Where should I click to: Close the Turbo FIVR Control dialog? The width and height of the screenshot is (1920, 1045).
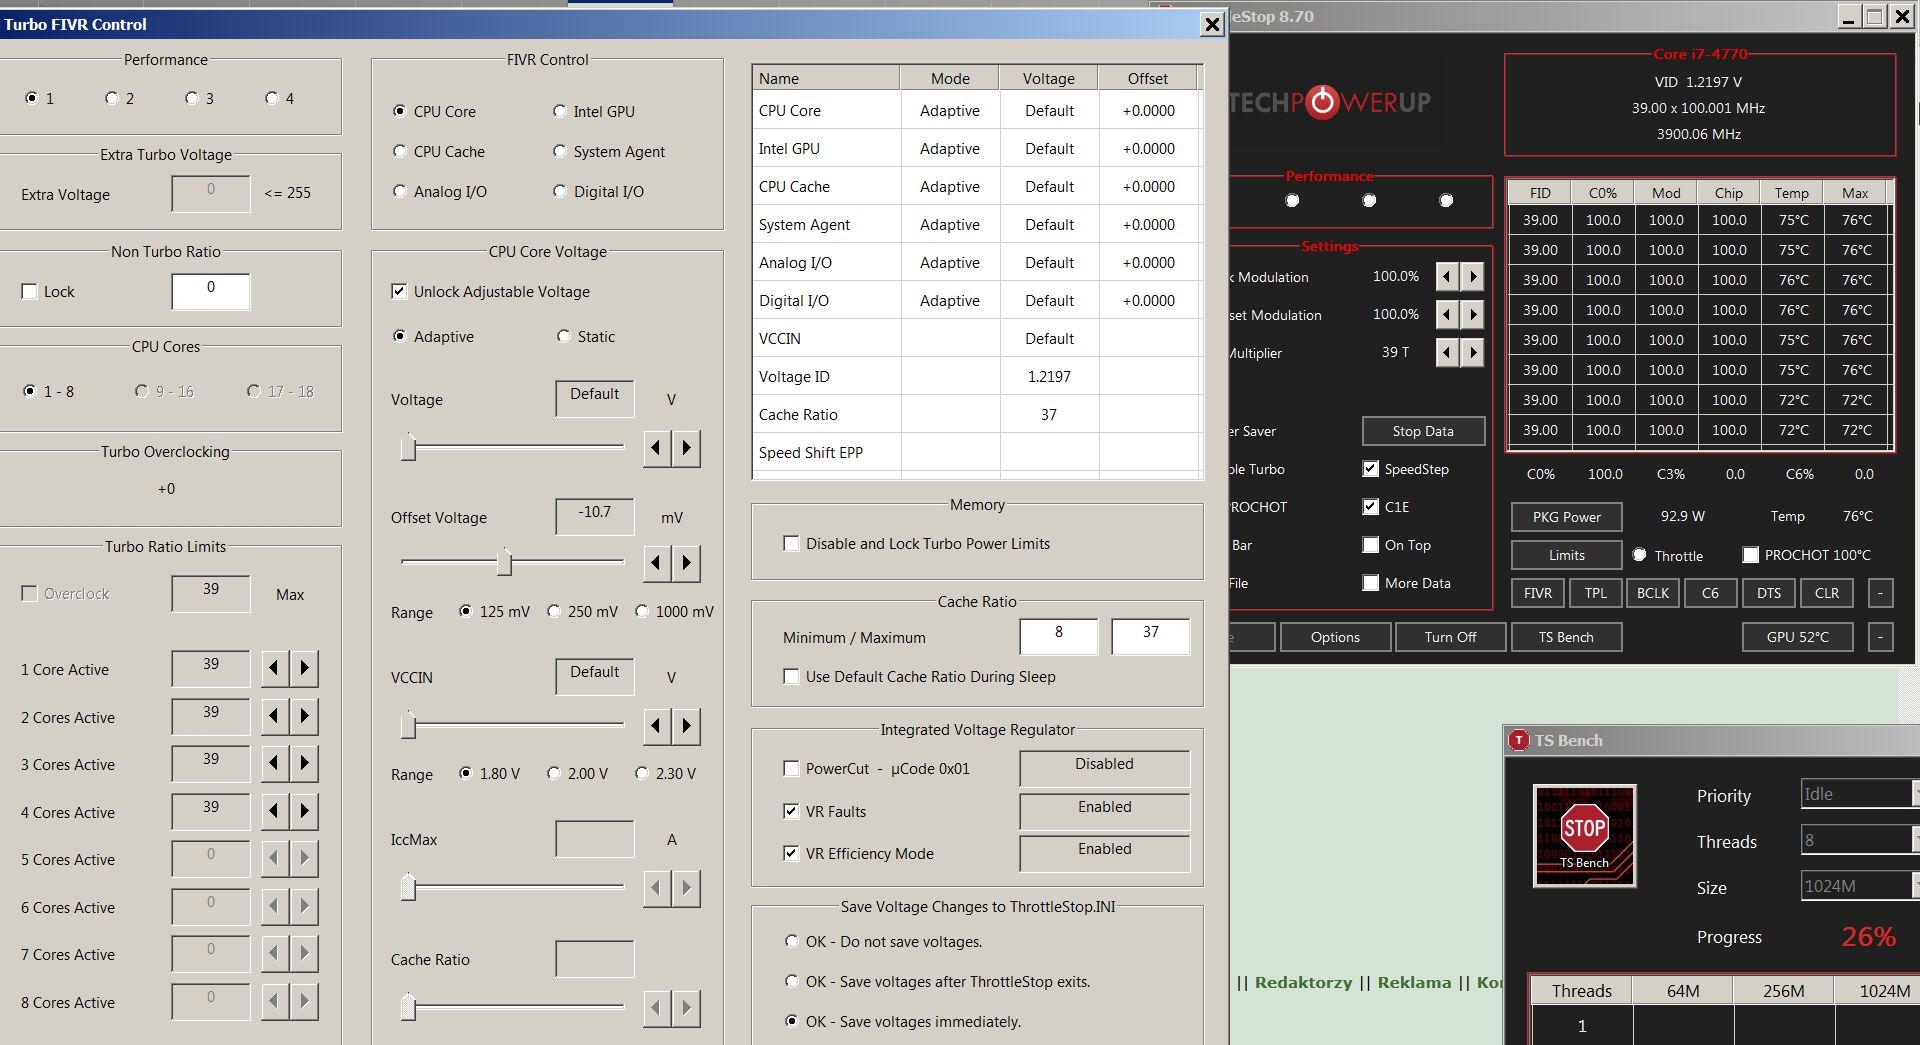(x=1212, y=24)
